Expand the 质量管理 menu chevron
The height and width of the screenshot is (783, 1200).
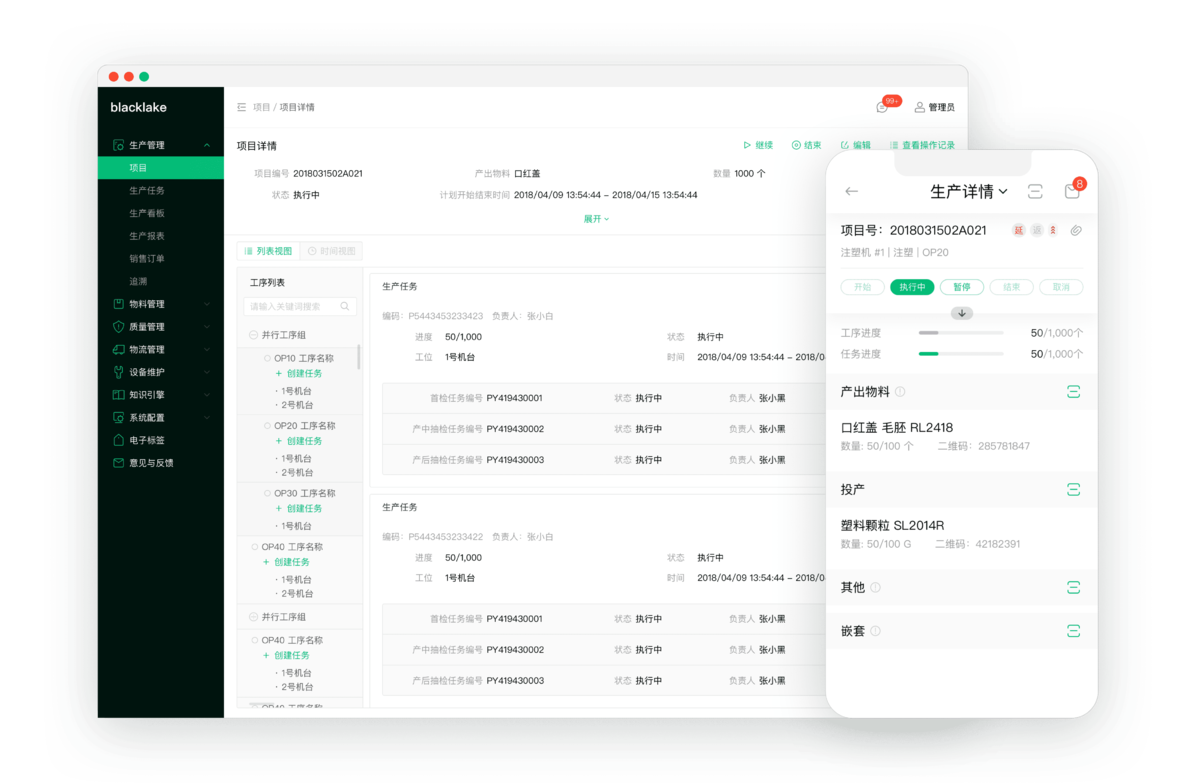tap(207, 327)
